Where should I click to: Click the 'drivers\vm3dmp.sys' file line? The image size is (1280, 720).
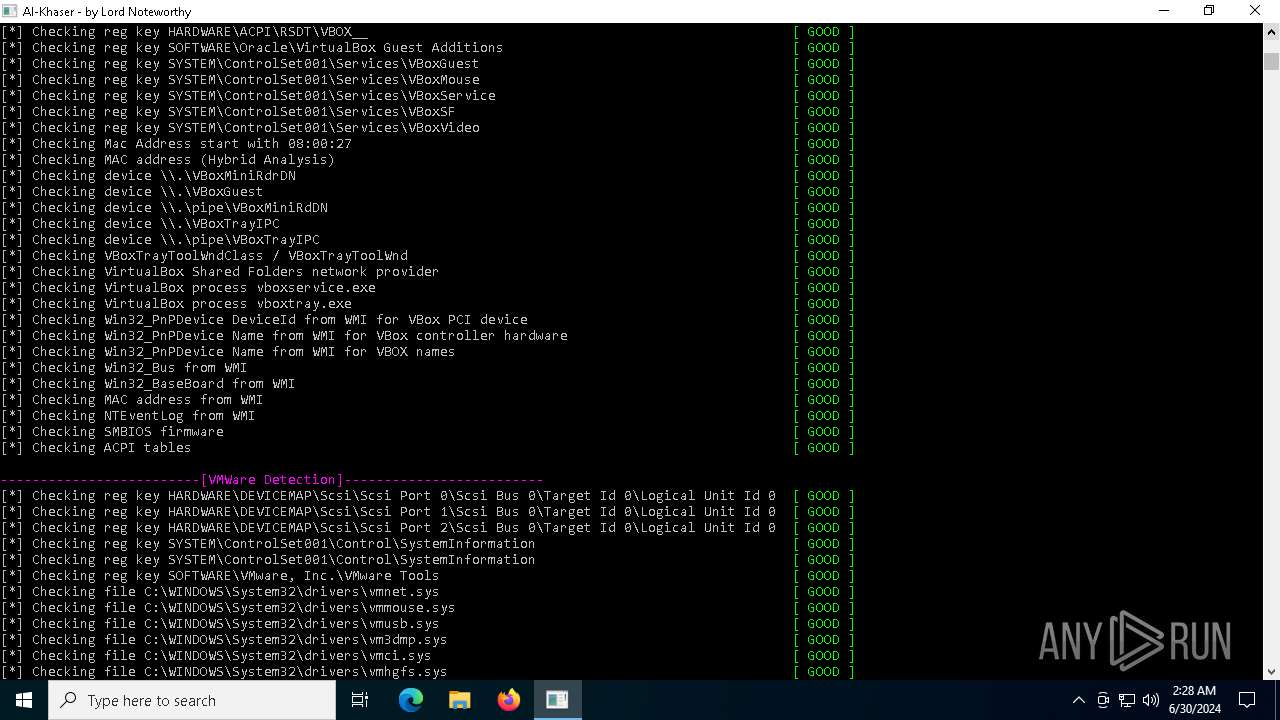coord(224,640)
